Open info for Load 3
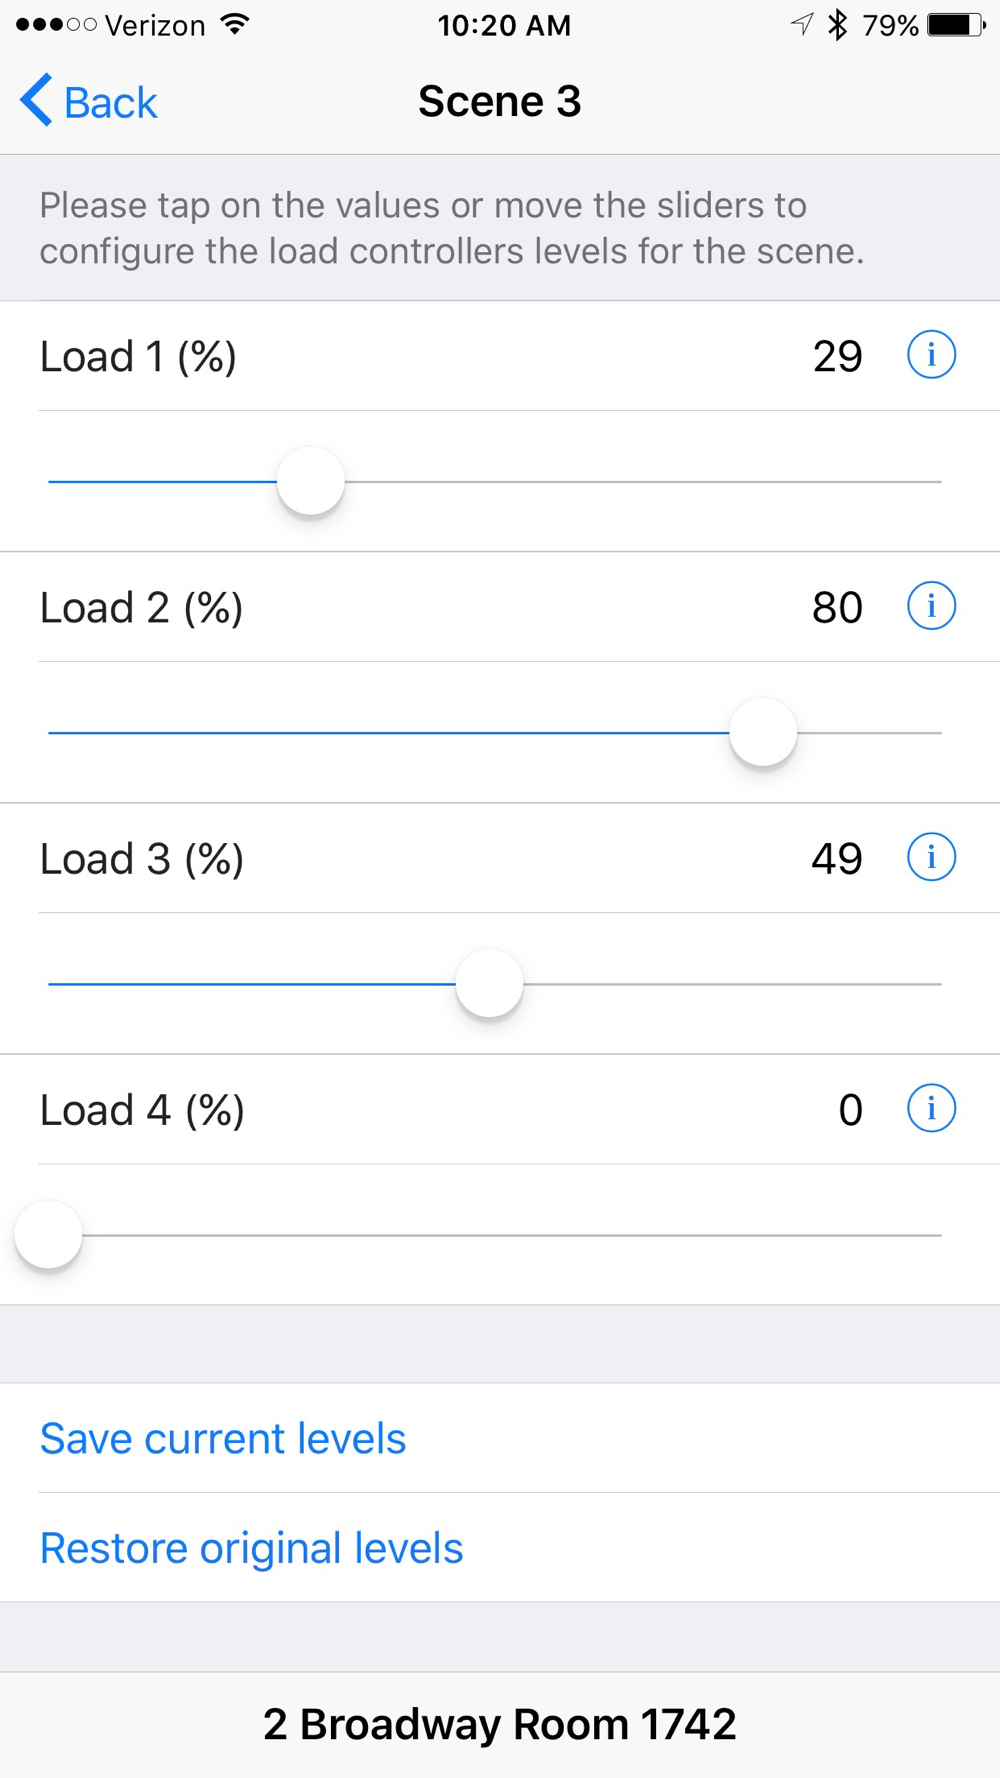Viewport: 1000px width, 1778px height. pos(931,857)
